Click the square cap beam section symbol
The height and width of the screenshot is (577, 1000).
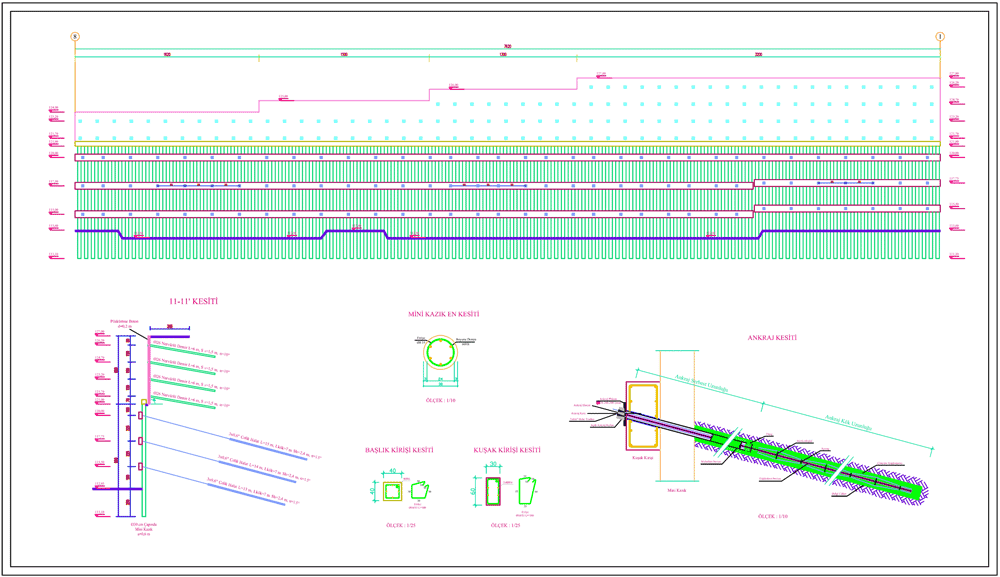(393, 490)
